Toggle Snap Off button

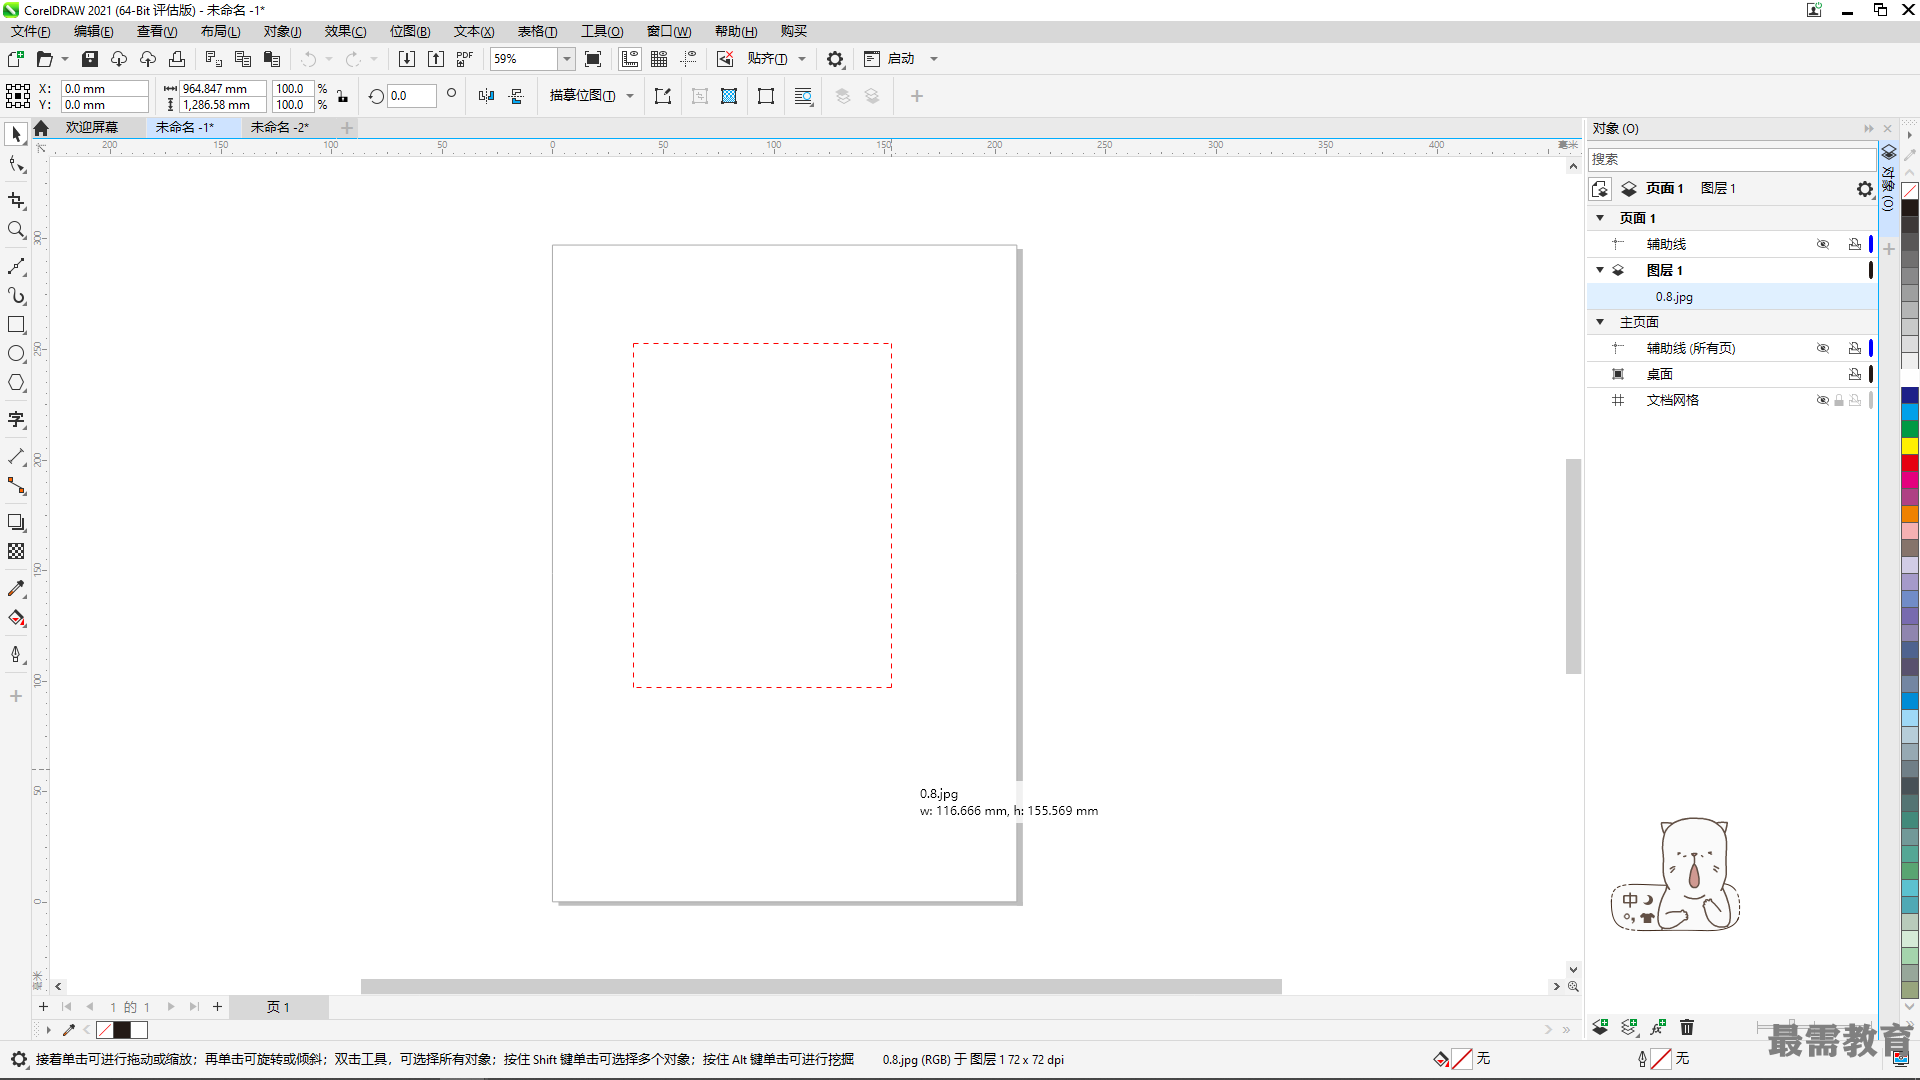(x=725, y=59)
